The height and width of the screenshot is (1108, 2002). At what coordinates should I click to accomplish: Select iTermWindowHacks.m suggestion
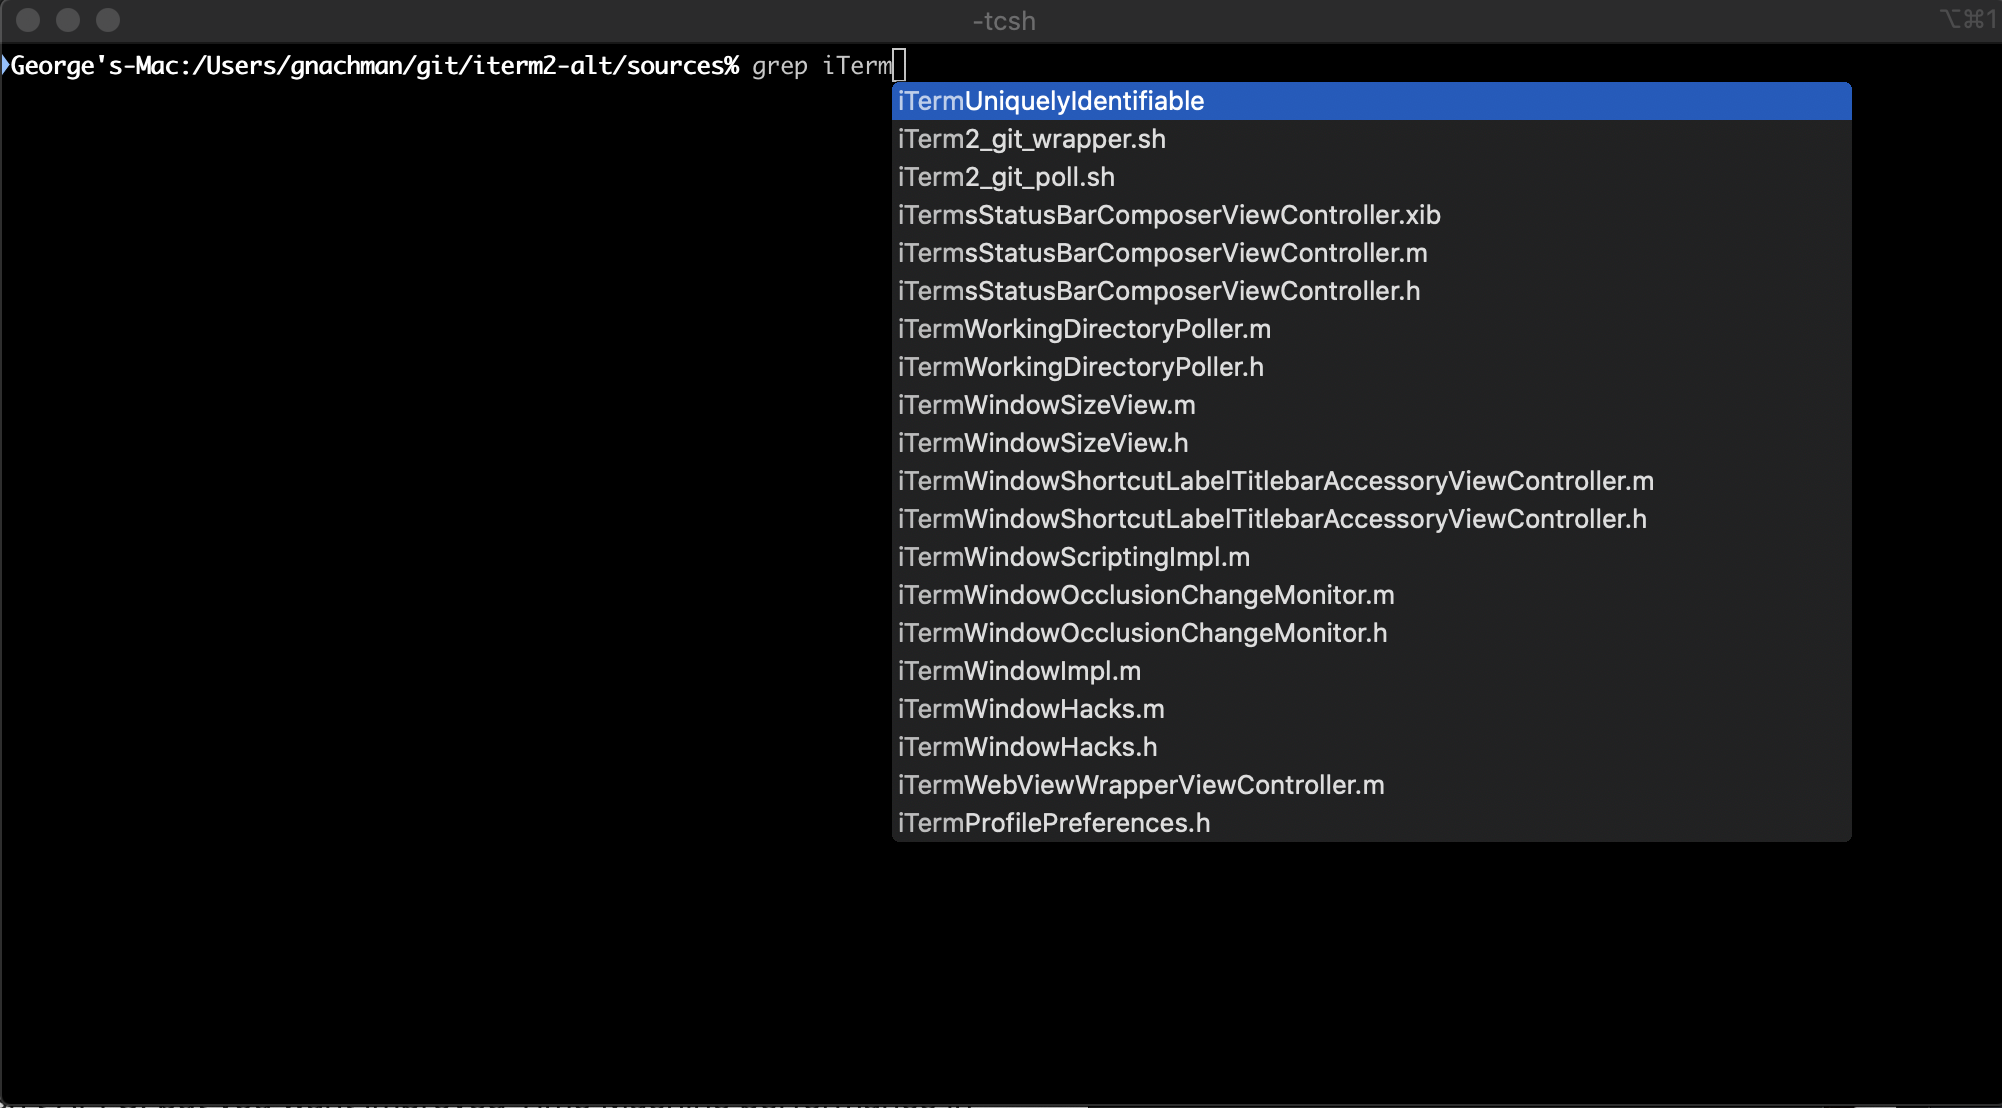click(1026, 708)
